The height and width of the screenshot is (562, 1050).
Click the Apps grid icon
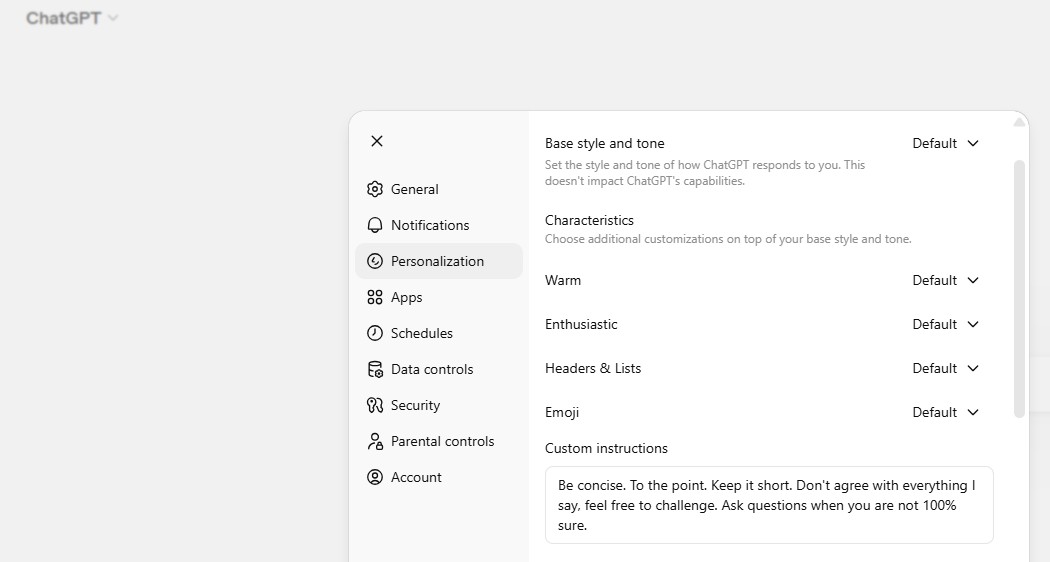pyautogui.click(x=375, y=297)
